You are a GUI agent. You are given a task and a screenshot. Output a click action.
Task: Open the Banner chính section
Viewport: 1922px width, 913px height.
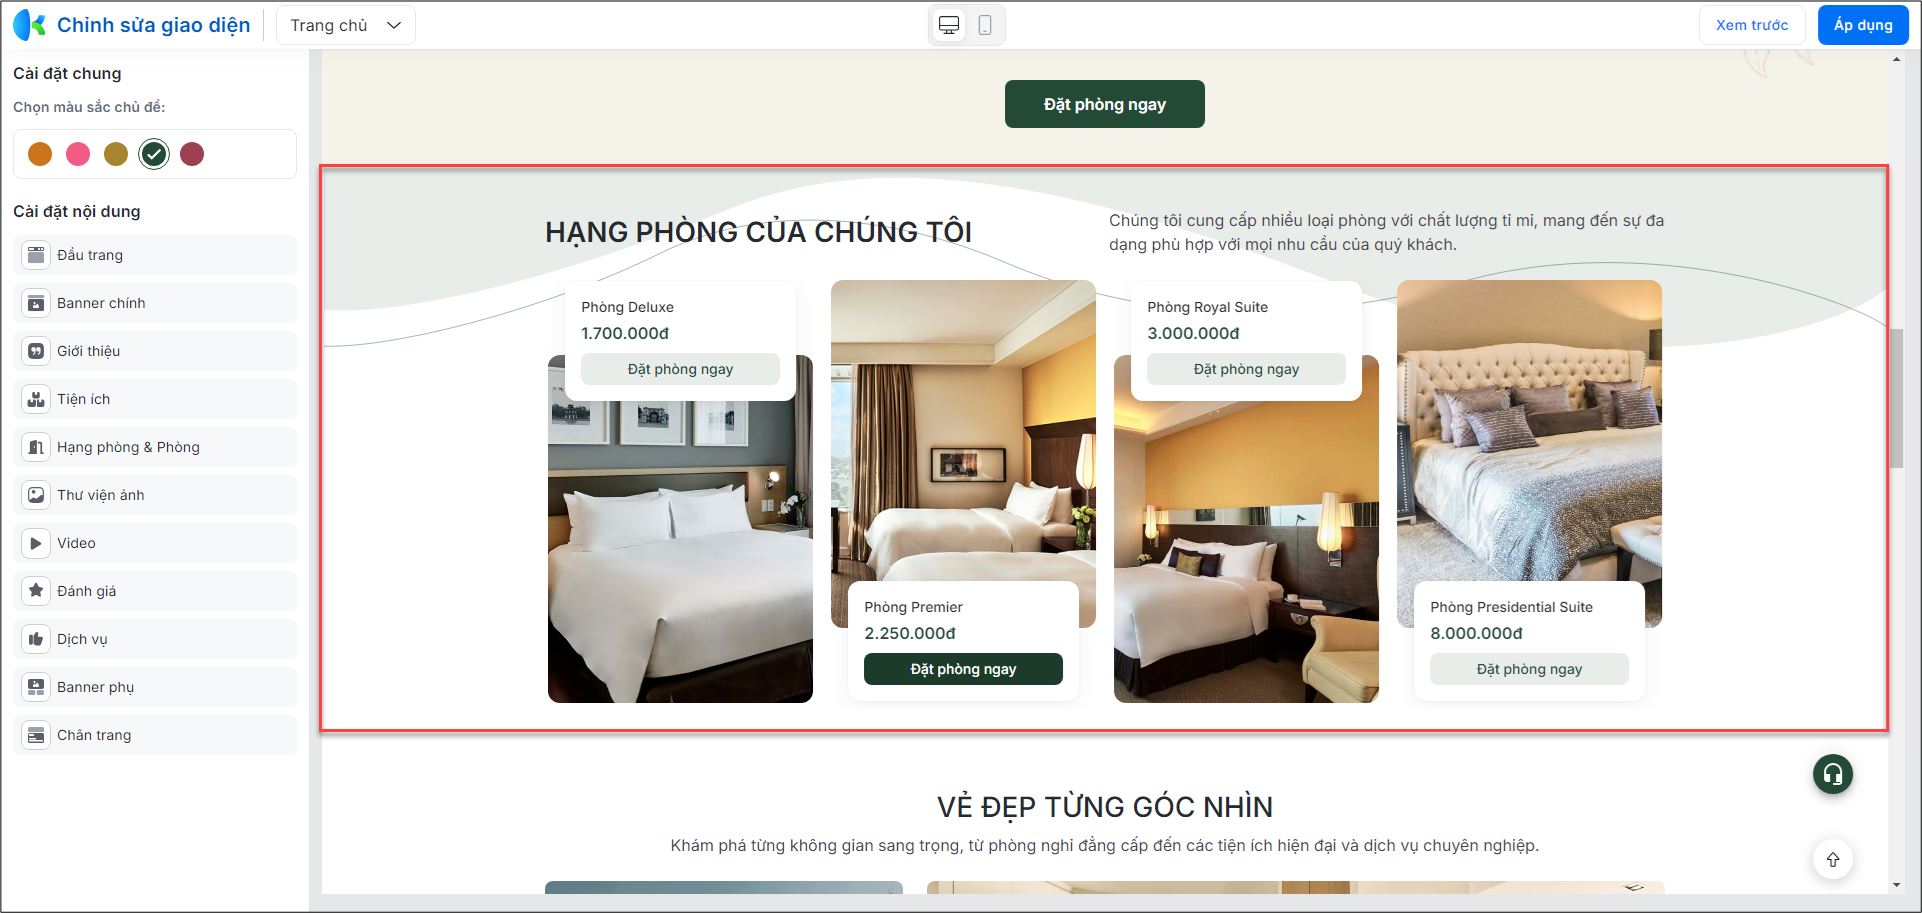pyautogui.click(x=156, y=303)
